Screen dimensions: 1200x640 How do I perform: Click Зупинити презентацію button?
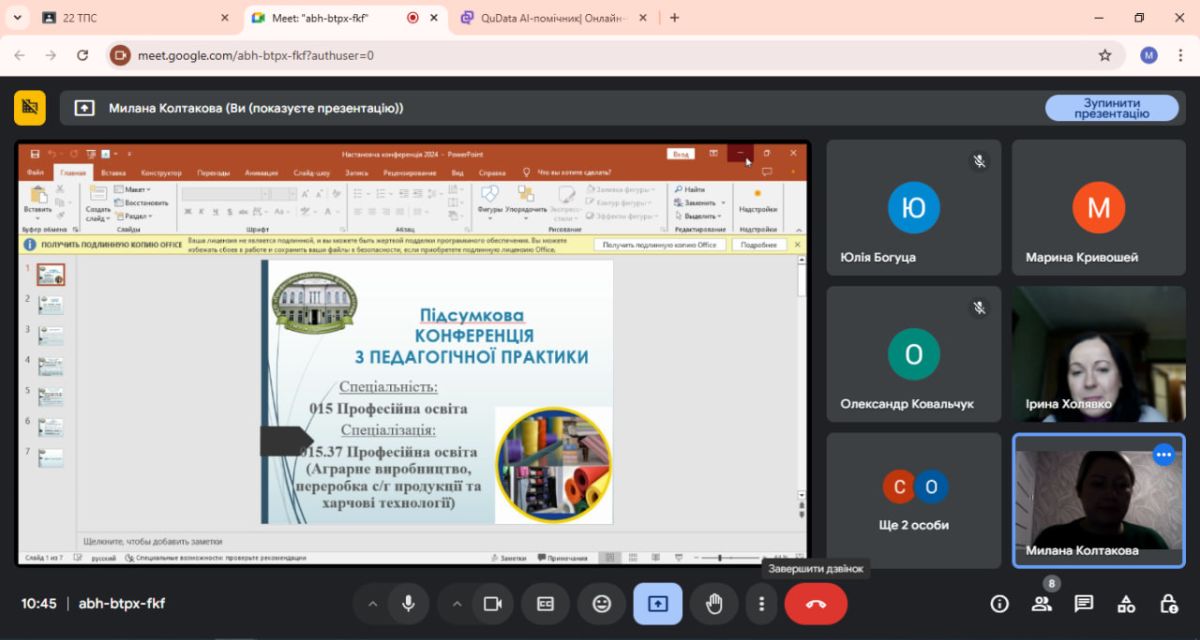coord(1112,108)
